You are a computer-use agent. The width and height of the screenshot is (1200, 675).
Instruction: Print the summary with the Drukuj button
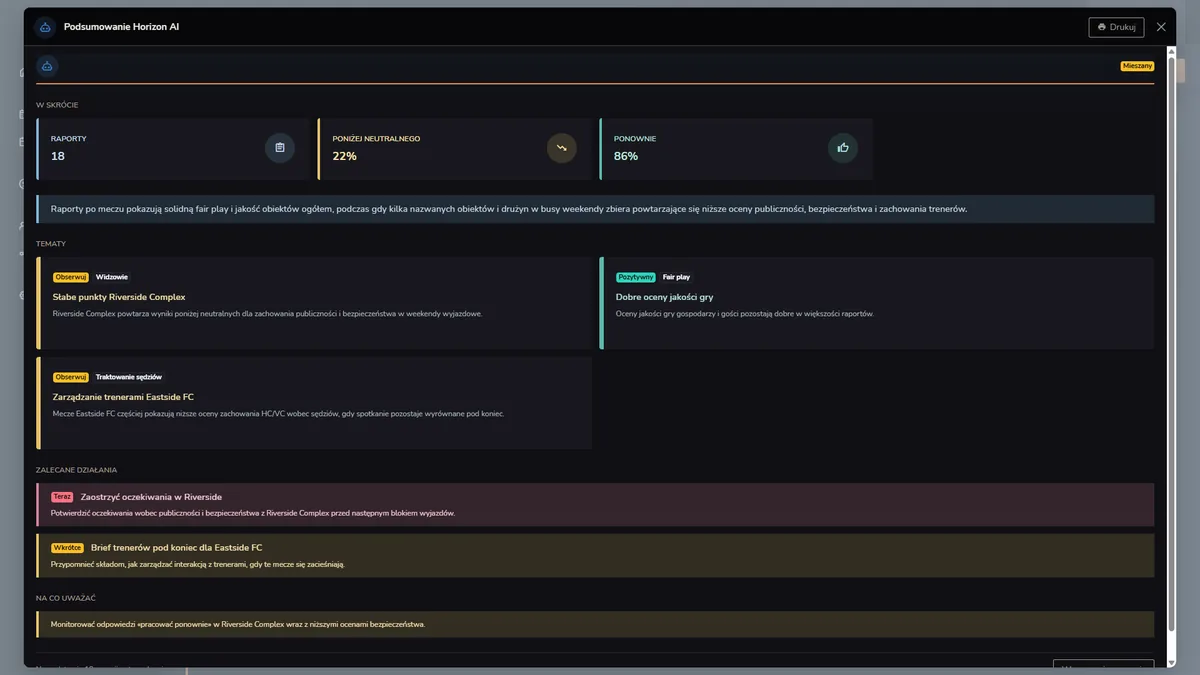1116,27
